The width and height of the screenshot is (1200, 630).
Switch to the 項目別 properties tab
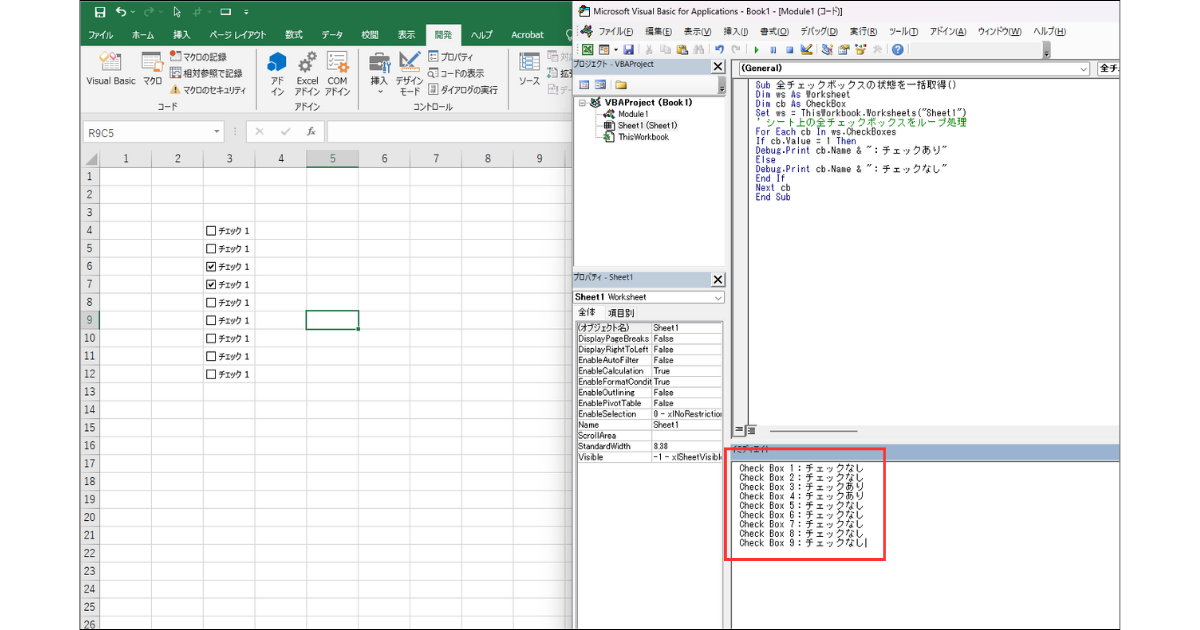click(620, 313)
